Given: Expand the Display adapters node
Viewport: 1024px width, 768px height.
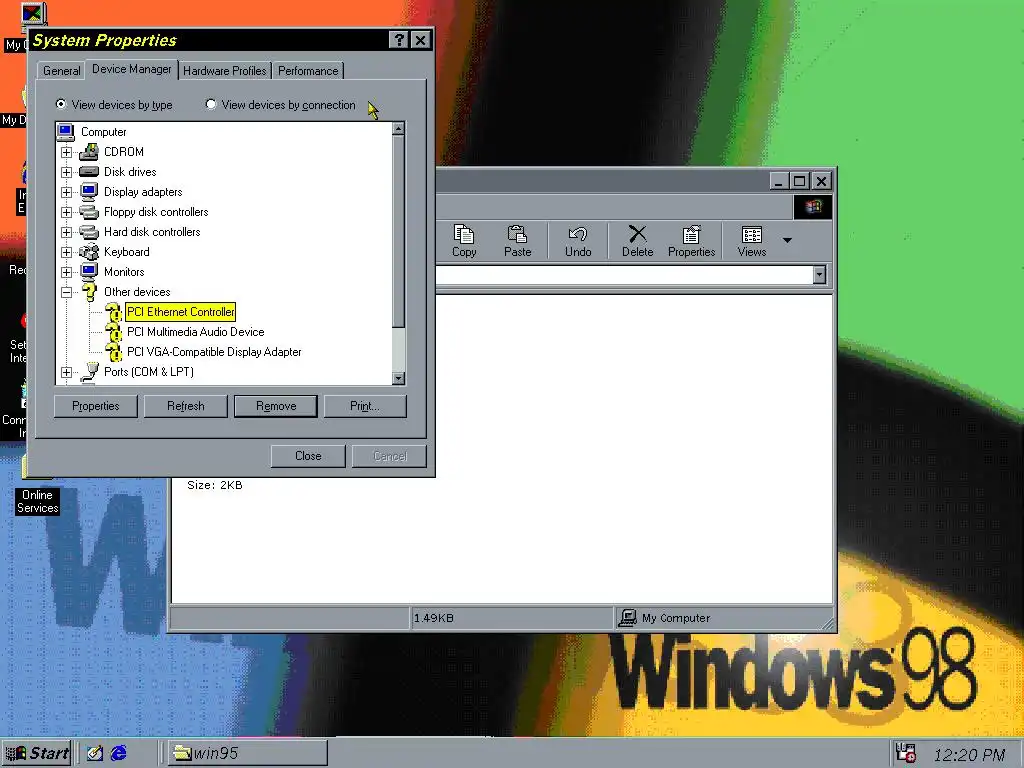Looking at the screenshot, I should coord(66,192).
